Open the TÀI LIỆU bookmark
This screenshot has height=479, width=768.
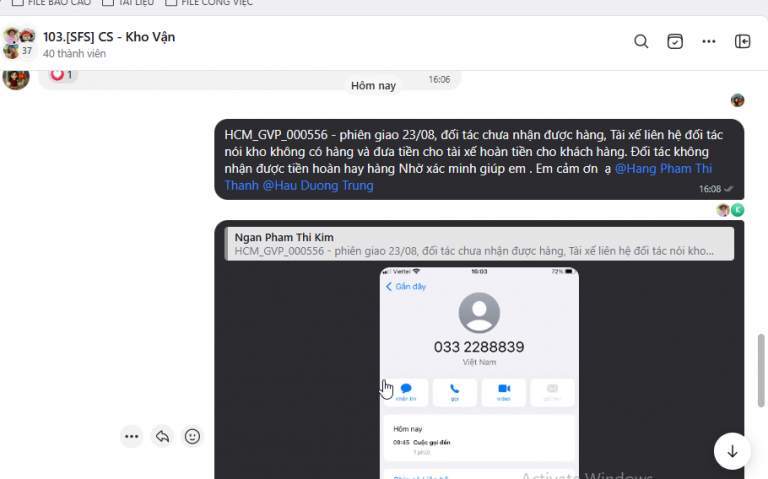click(x=128, y=3)
